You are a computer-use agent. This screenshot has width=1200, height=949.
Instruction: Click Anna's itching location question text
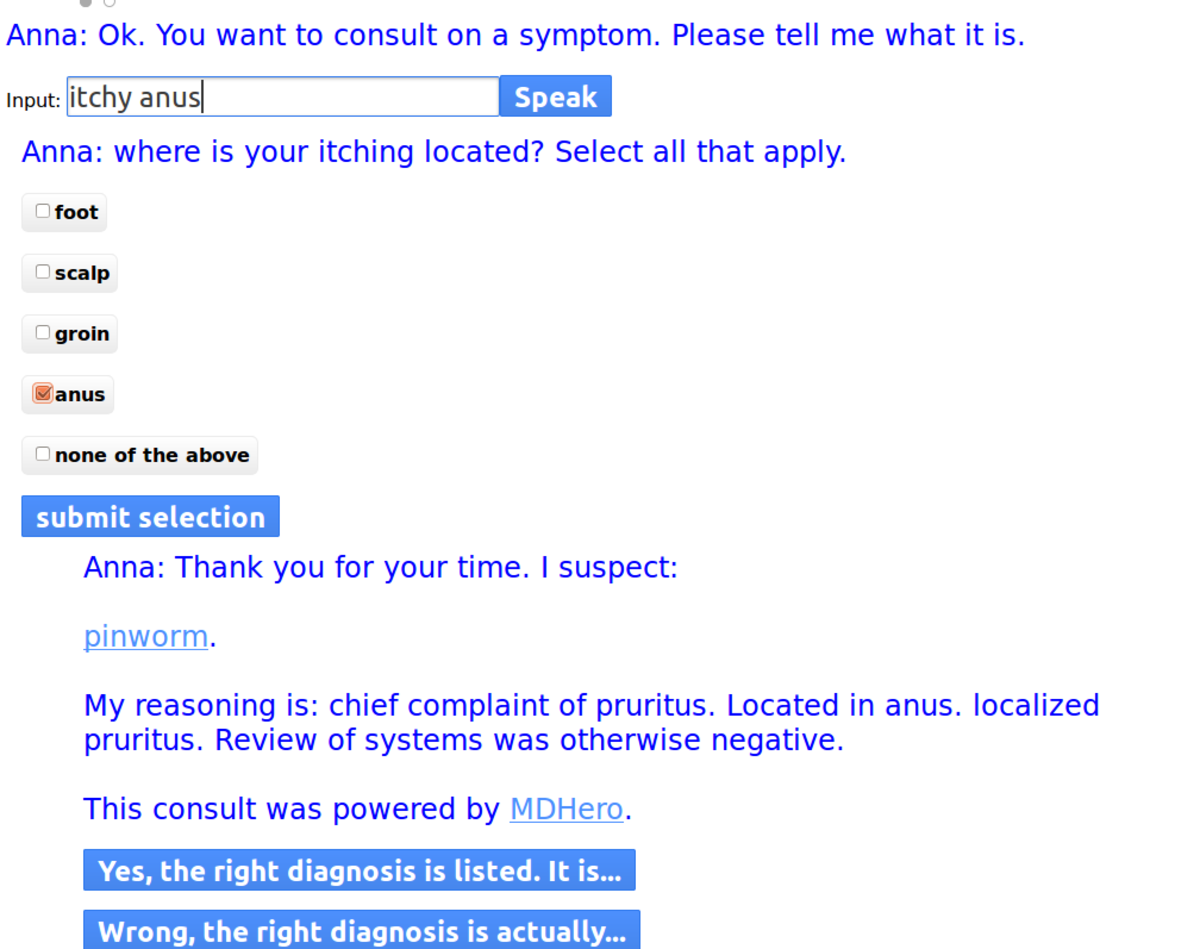pos(434,152)
